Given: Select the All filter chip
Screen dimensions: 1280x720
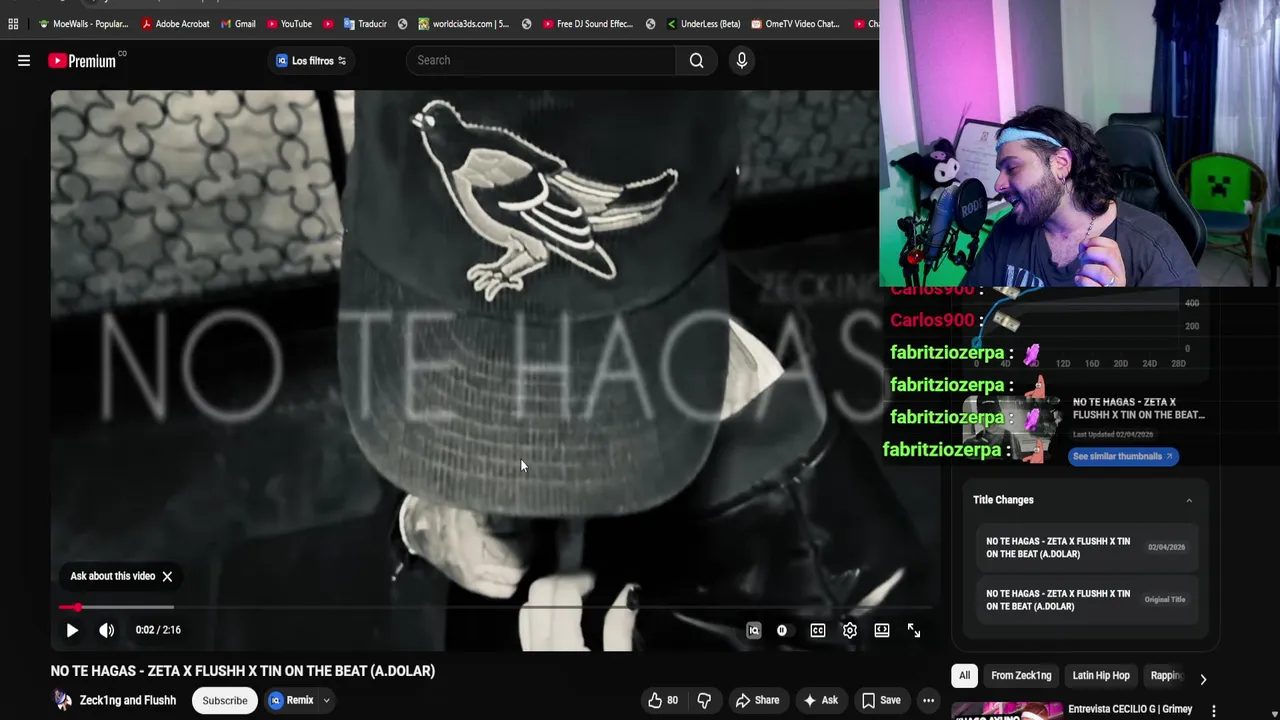Looking at the screenshot, I should click(964, 676).
